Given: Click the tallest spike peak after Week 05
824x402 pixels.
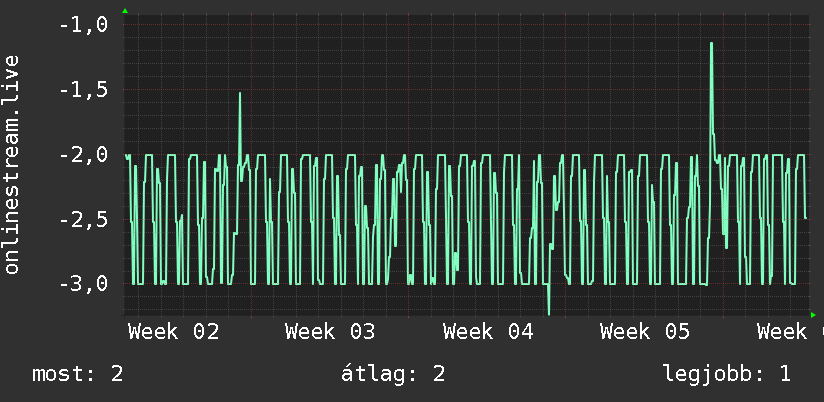Looking at the screenshot, I should pyautogui.click(x=711, y=43).
